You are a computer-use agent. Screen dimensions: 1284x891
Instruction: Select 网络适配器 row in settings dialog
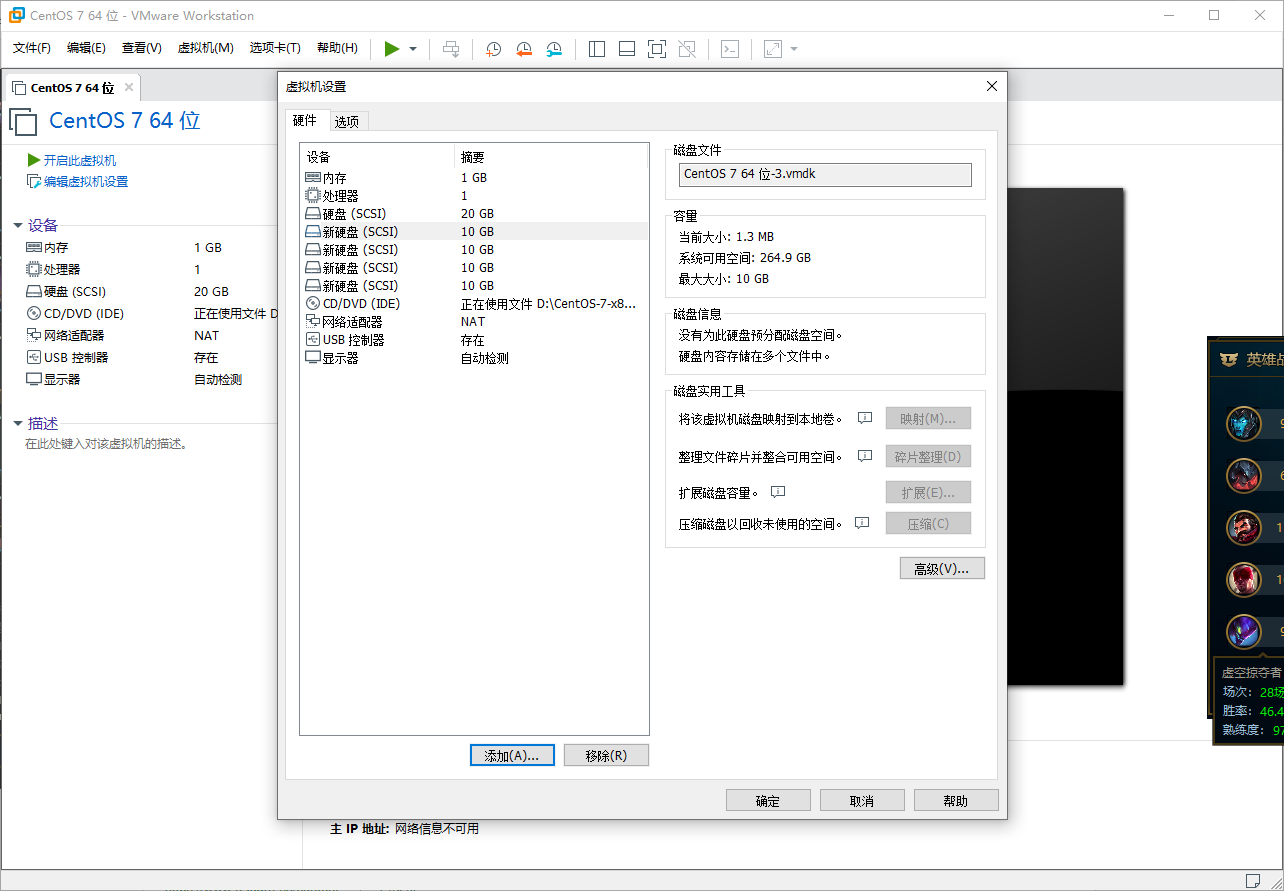[474, 321]
